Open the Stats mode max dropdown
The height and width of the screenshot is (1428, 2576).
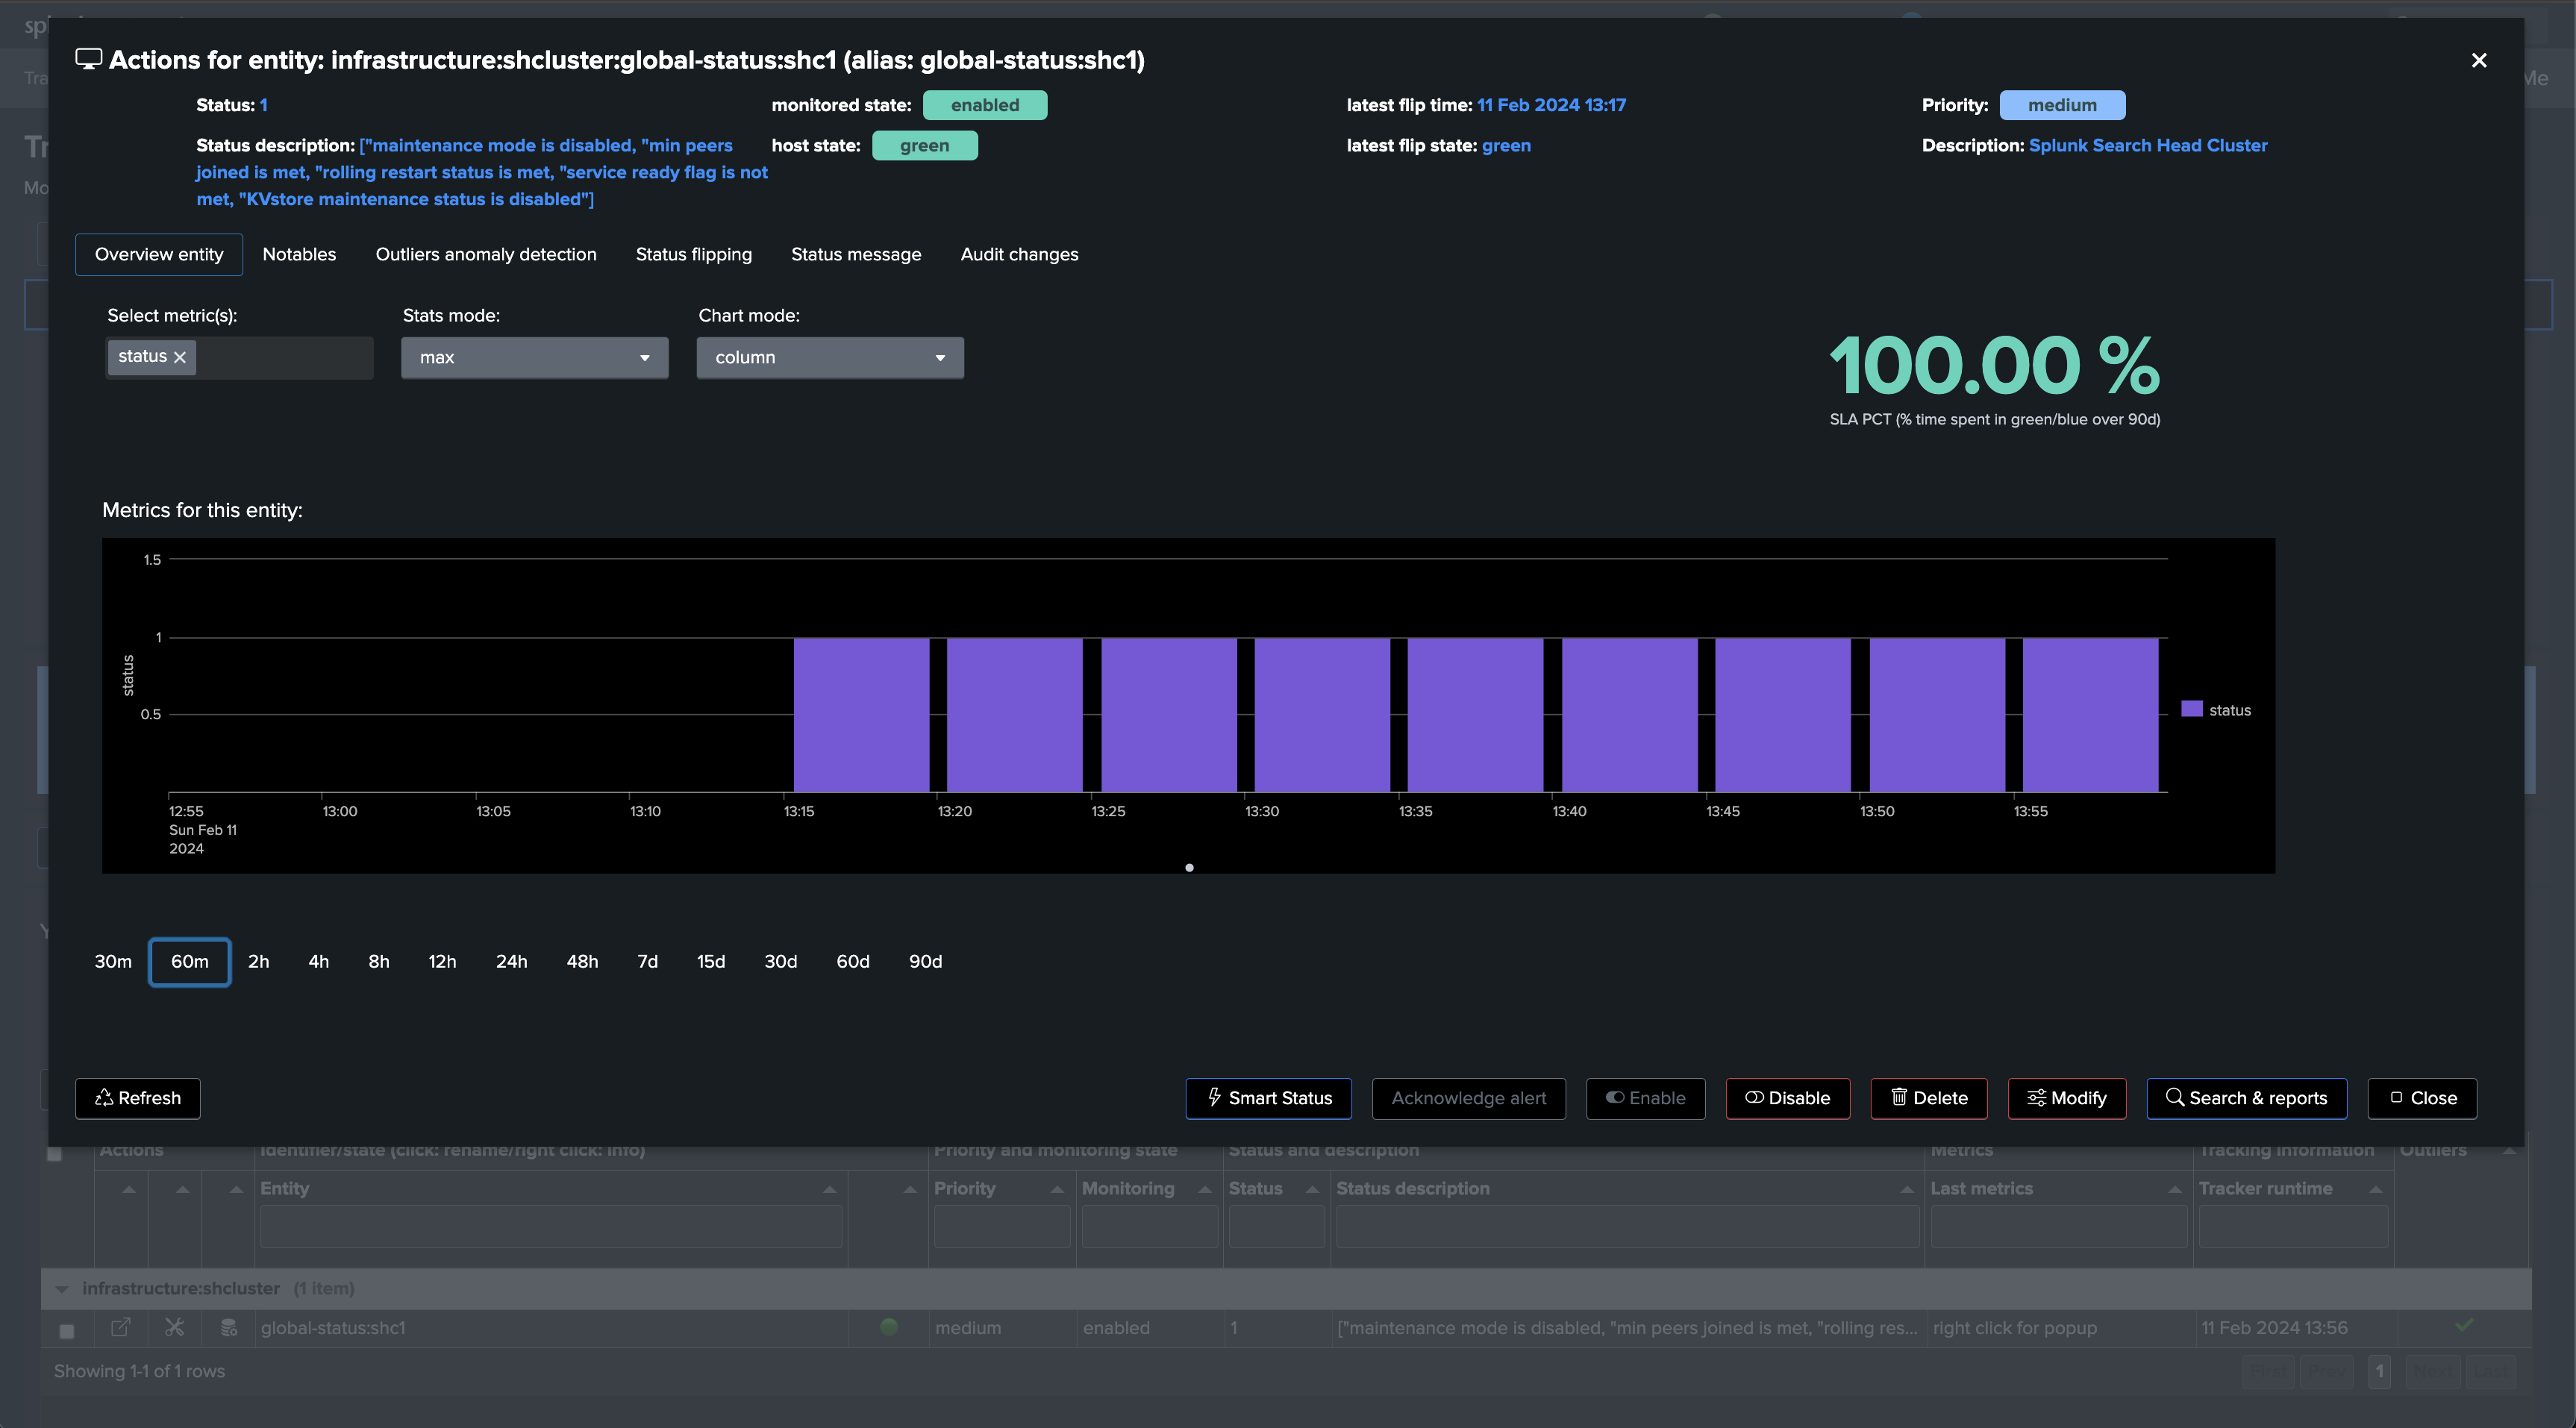pyautogui.click(x=534, y=357)
